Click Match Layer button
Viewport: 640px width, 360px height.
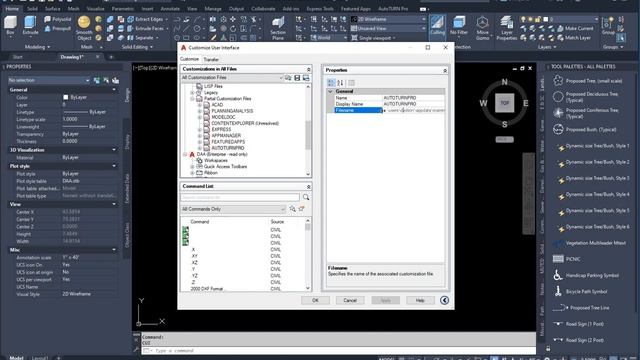[574, 38]
